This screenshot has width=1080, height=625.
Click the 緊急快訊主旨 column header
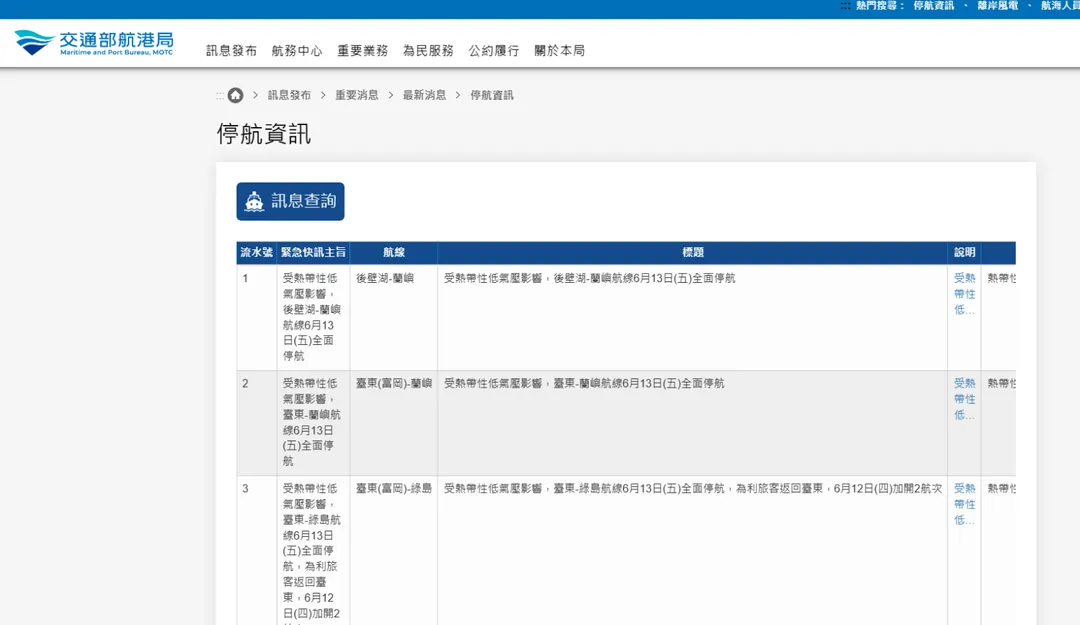(x=313, y=252)
